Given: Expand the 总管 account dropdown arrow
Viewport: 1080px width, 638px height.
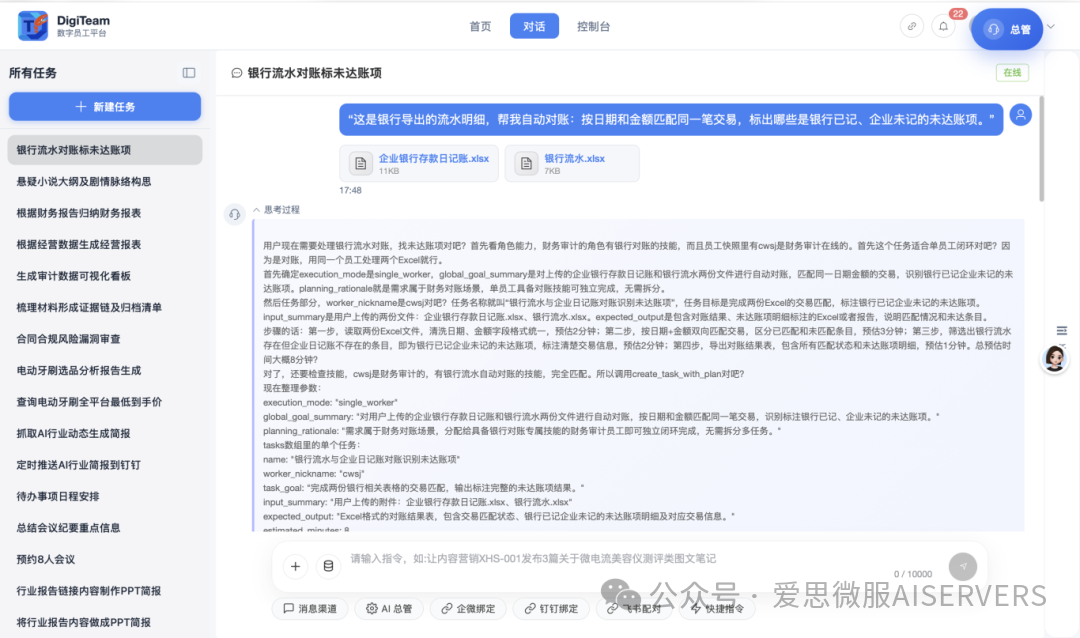Looking at the screenshot, I should 1051,27.
